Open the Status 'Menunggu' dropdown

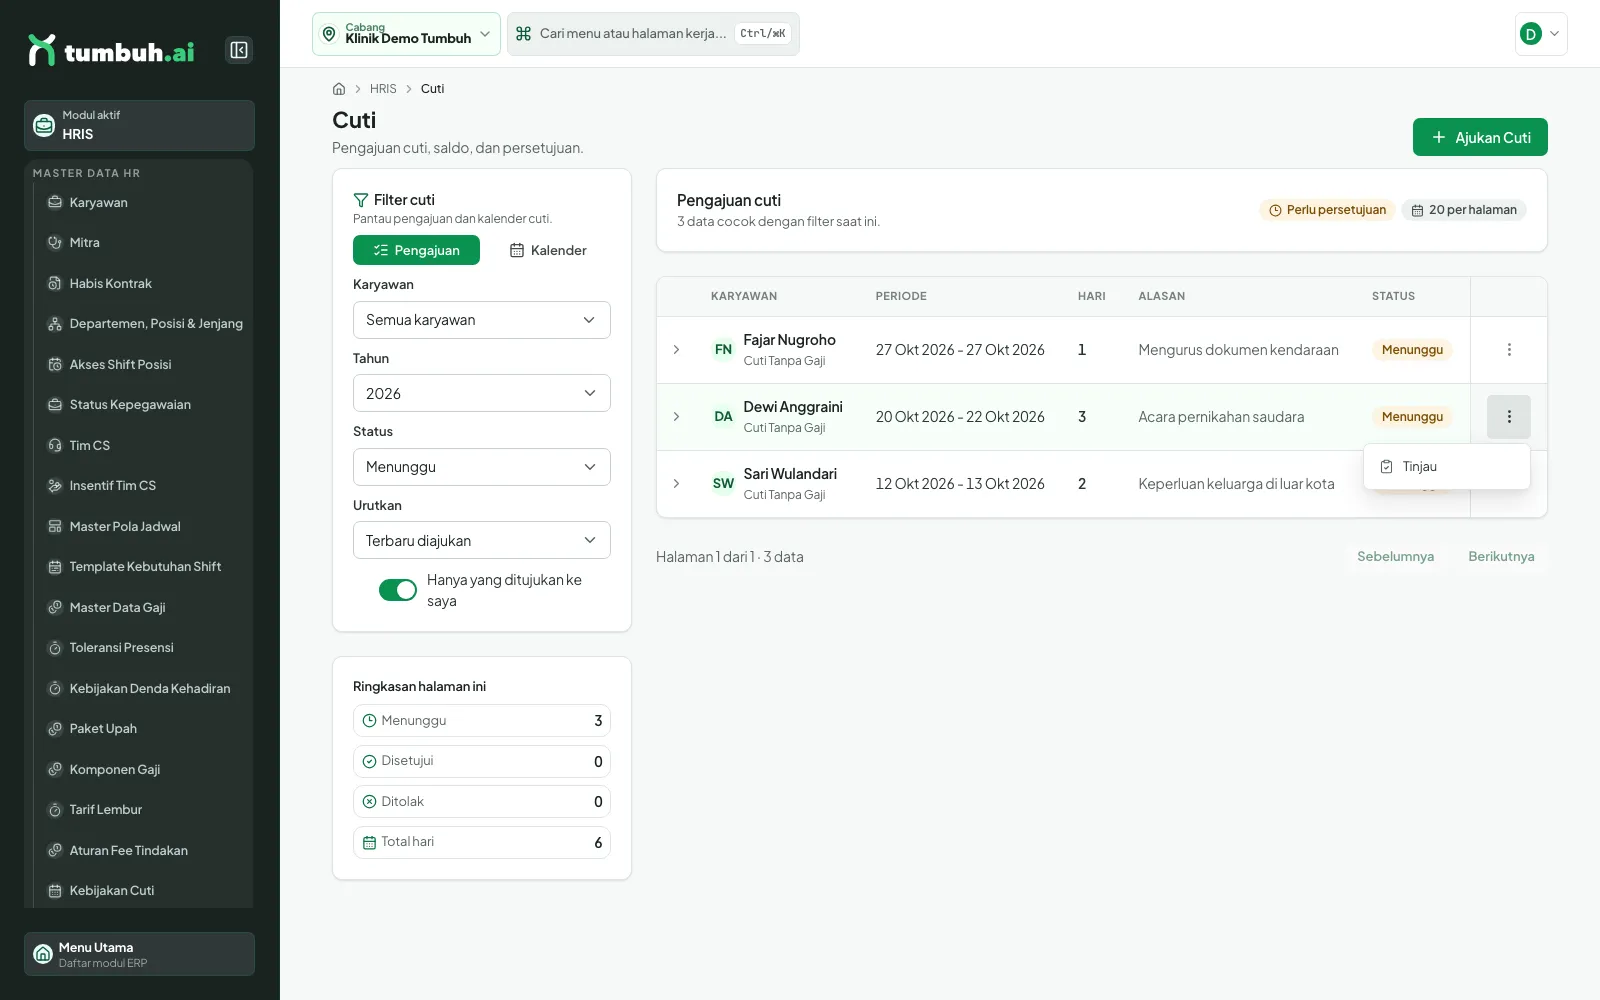click(481, 467)
